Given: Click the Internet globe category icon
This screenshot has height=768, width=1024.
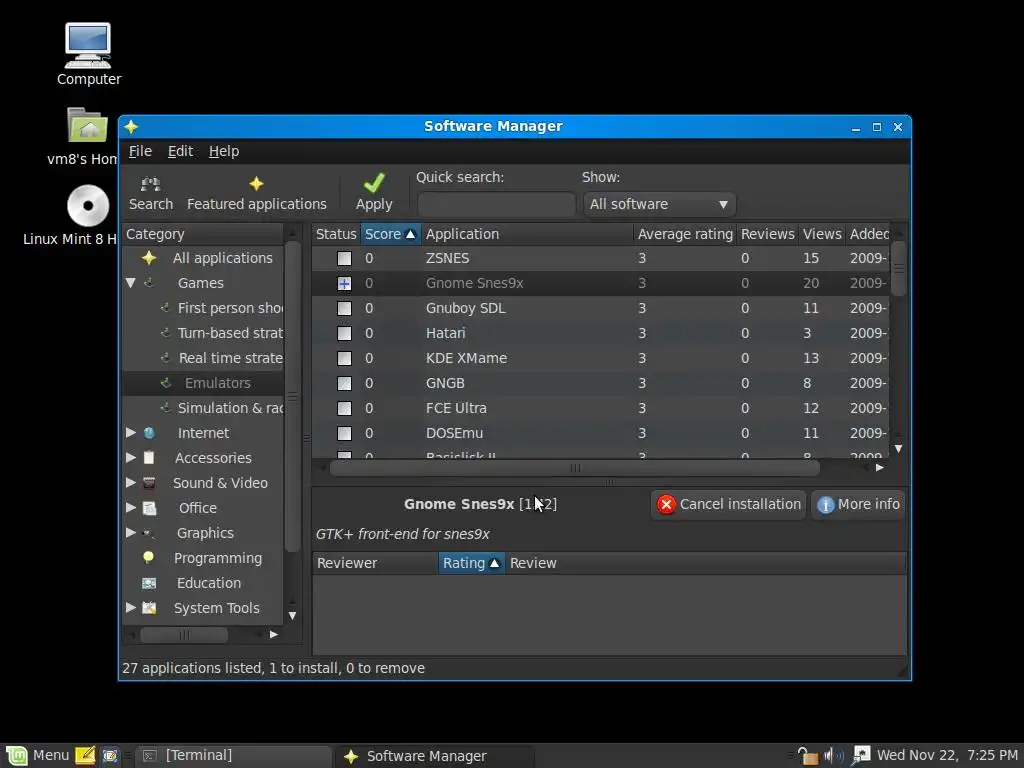Looking at the screenshot, I should coord(149,433).
